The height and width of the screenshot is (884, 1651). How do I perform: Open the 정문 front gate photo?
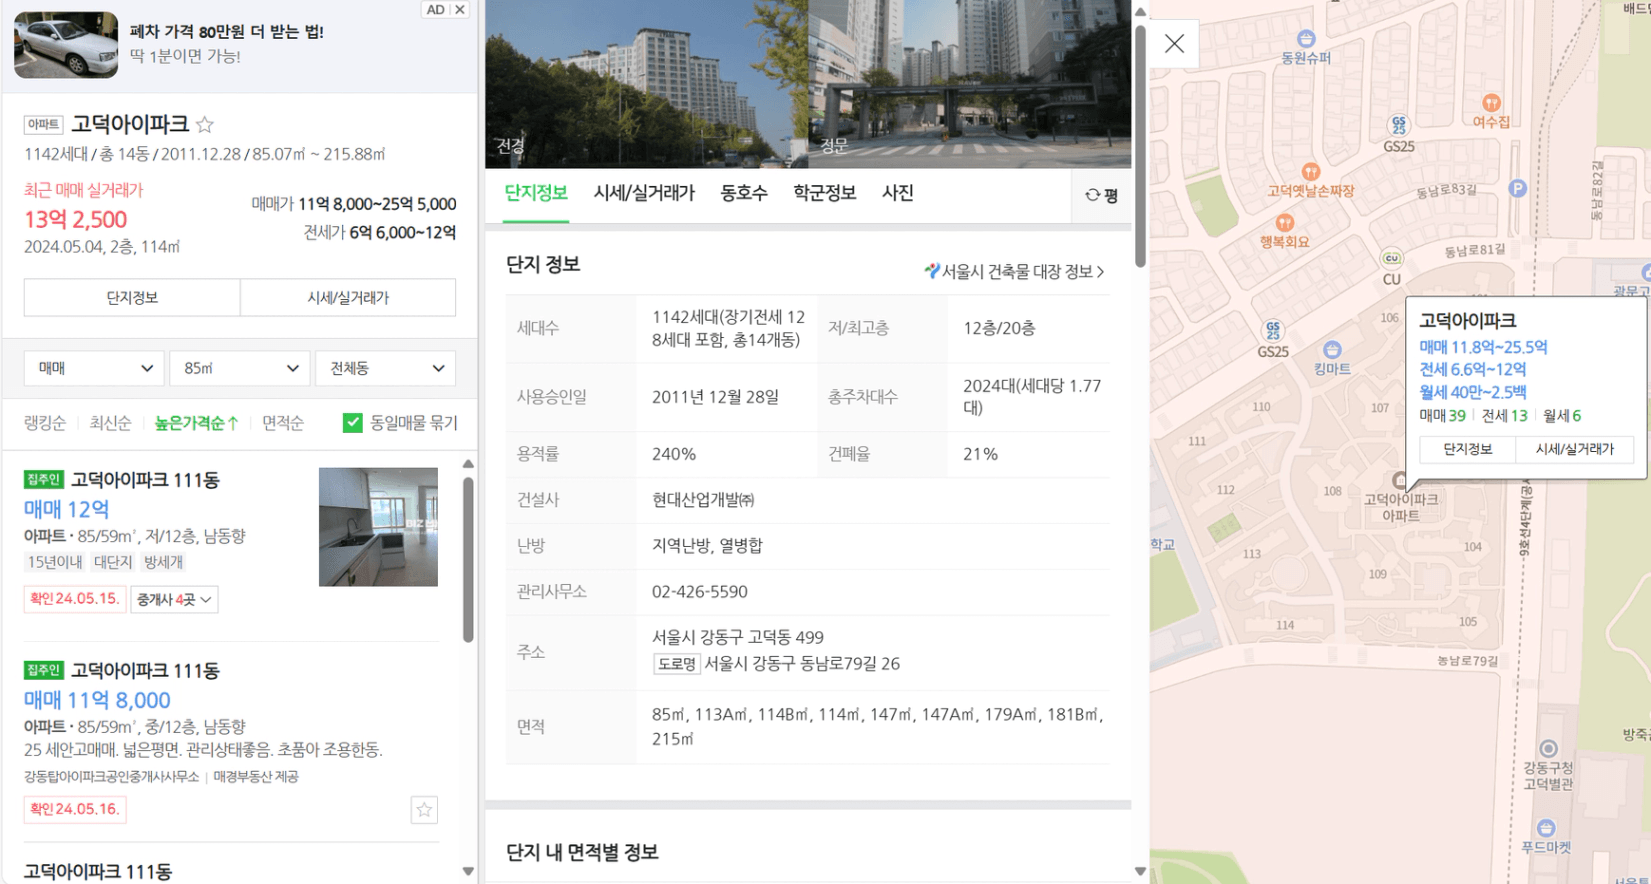click(x=970, y=83)
